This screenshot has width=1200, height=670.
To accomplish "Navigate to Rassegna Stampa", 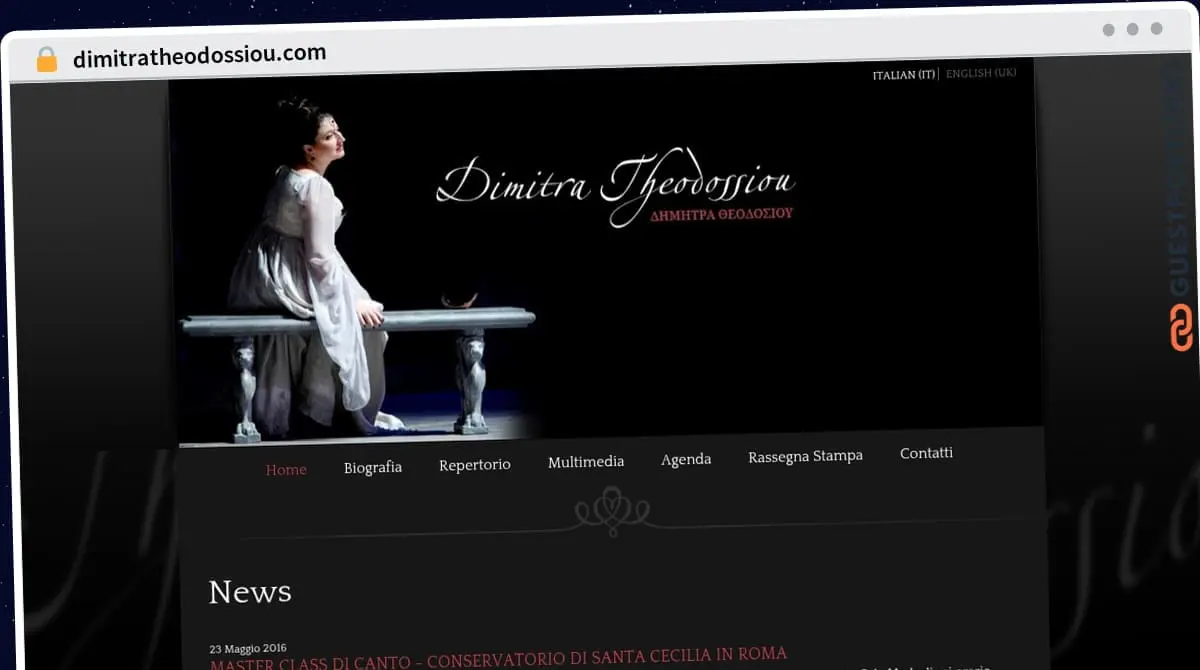I will [x=805, y=456].
